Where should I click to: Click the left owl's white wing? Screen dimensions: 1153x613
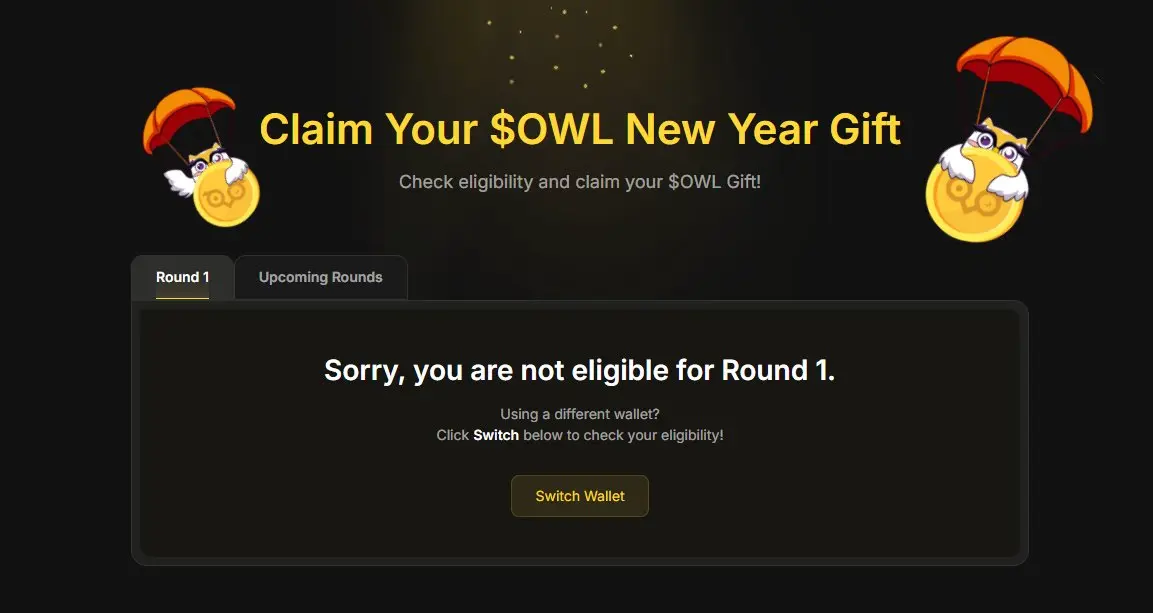[x=180, y=183]
